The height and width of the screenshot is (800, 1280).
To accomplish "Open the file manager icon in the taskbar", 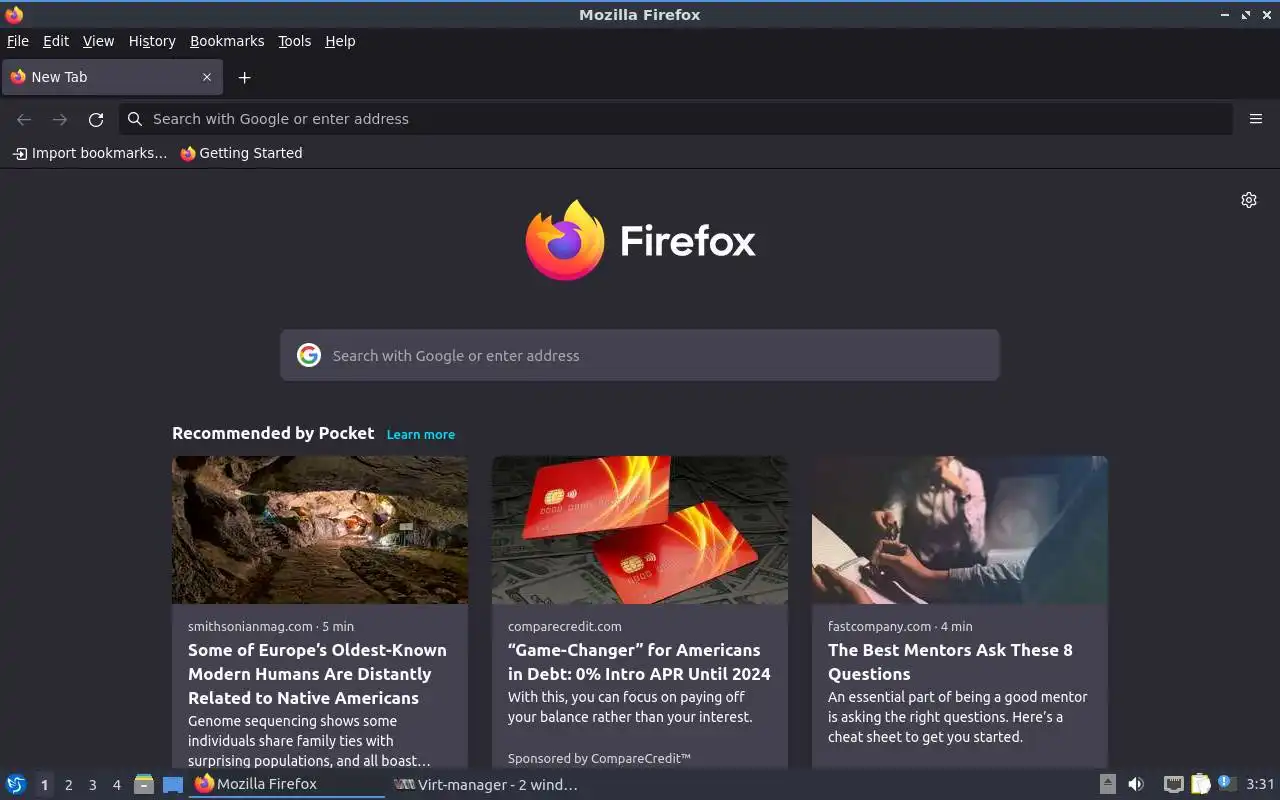I will click(x=144, y=784).
